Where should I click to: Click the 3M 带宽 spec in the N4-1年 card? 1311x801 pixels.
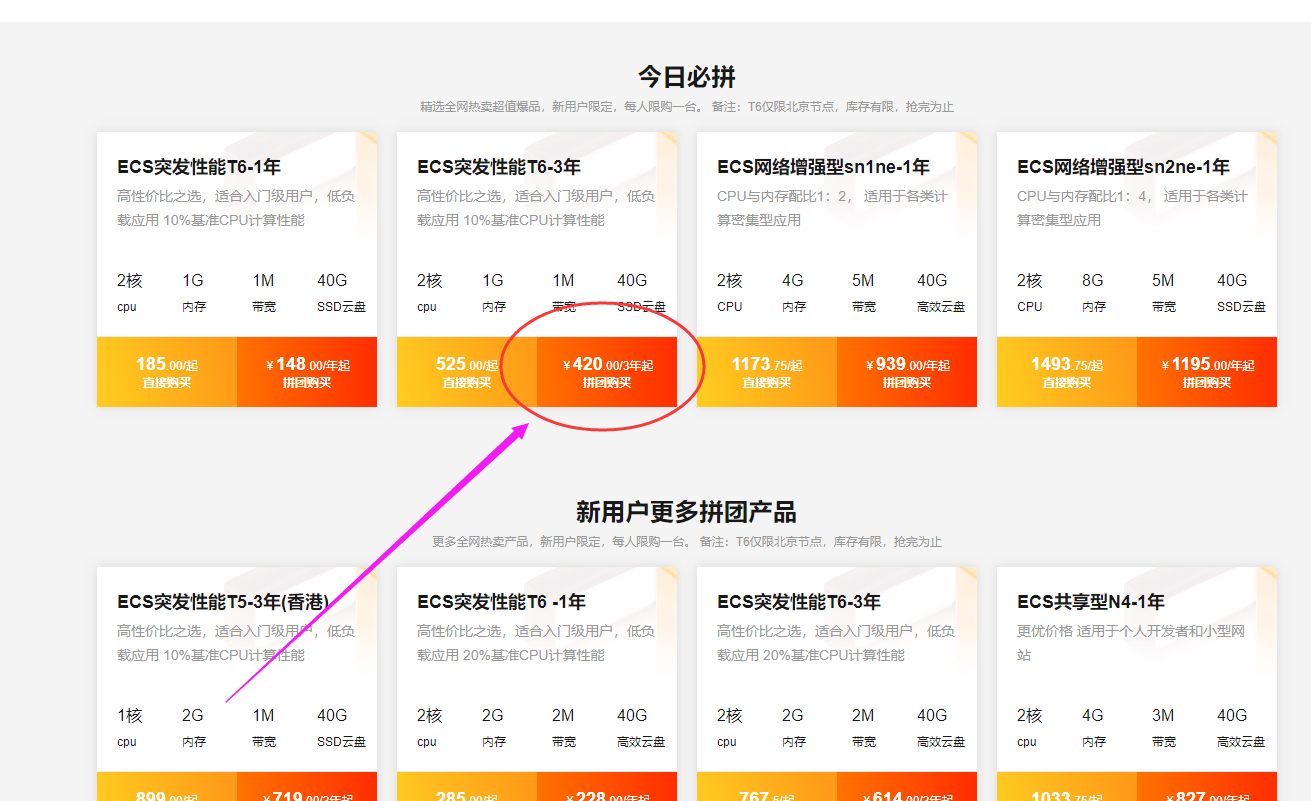[x=1164, y=727]
